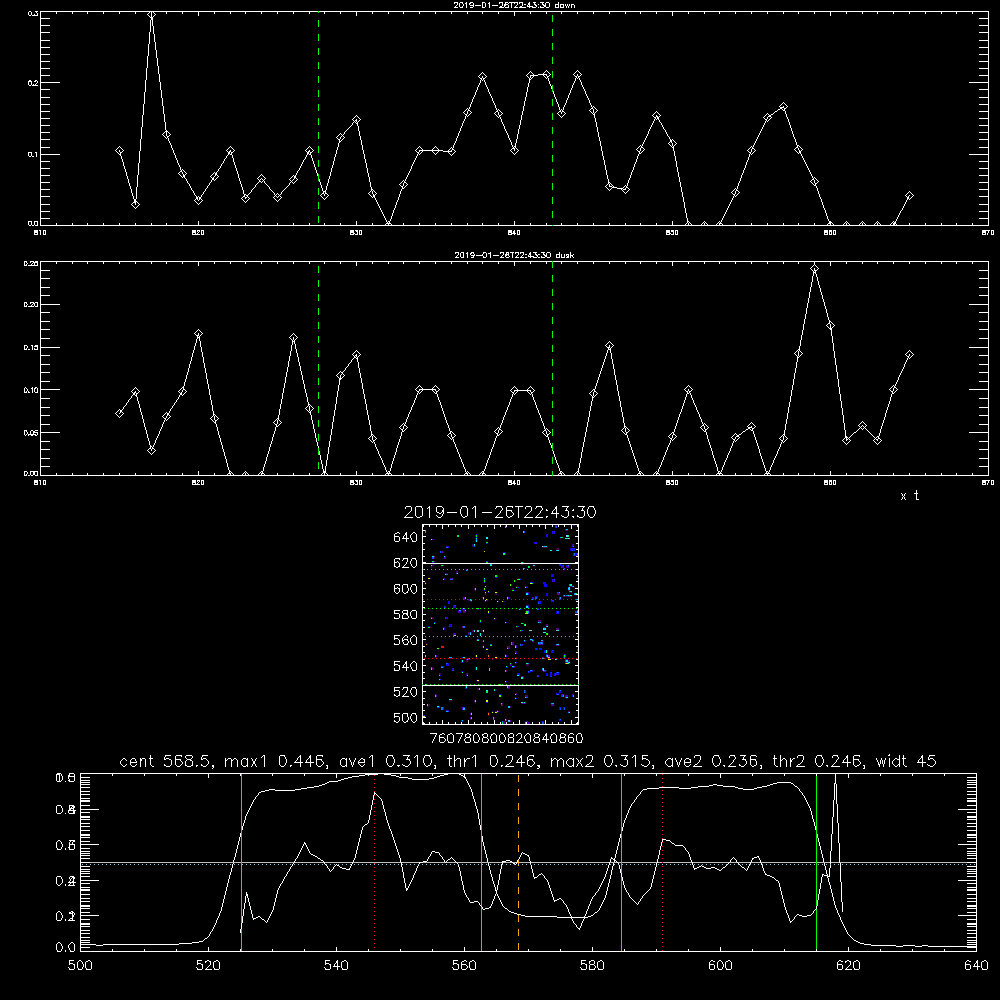This screenshot has width=1000, height=1000.
Task: Click the x-axis tick labels below scatter image
Action: coord(506,738)
